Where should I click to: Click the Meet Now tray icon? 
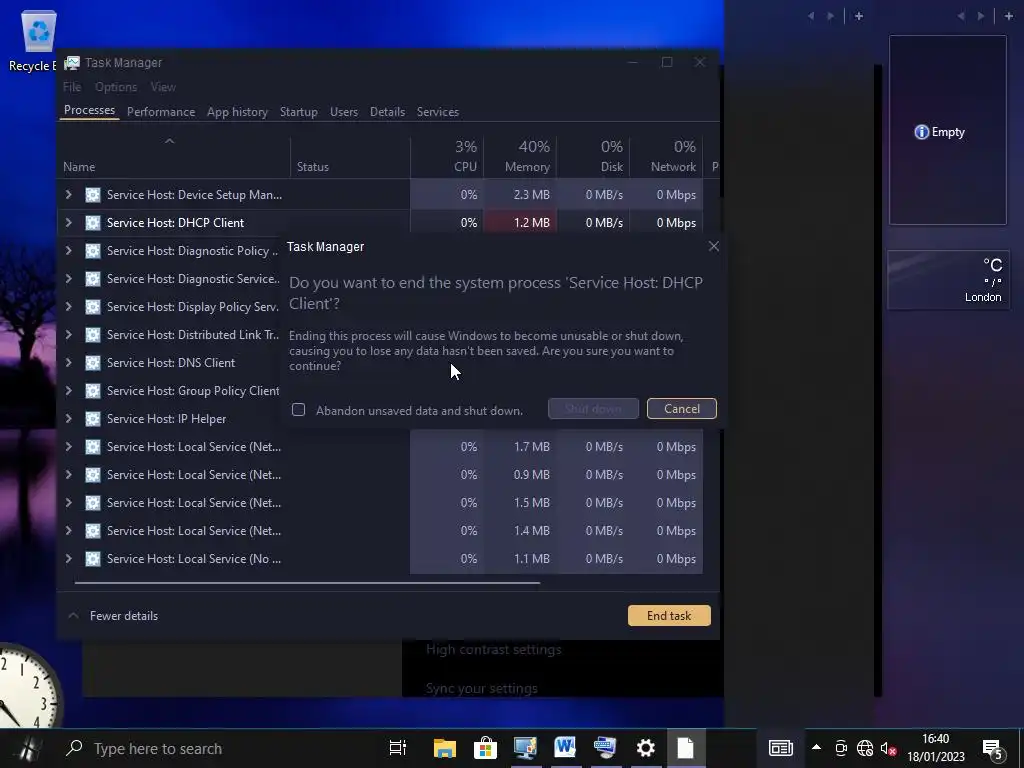[x=841, y=748]
